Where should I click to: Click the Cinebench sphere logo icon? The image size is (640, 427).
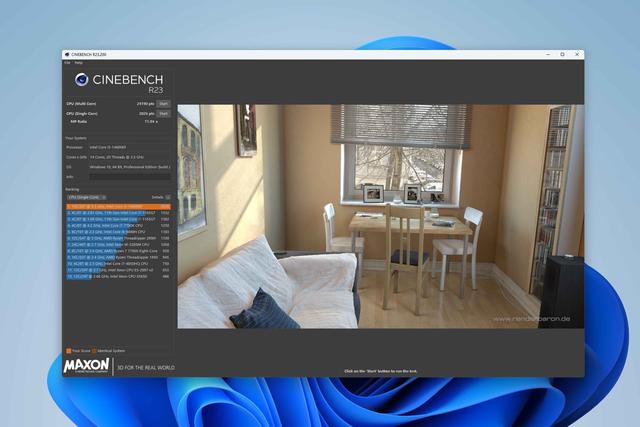[81, 80]
